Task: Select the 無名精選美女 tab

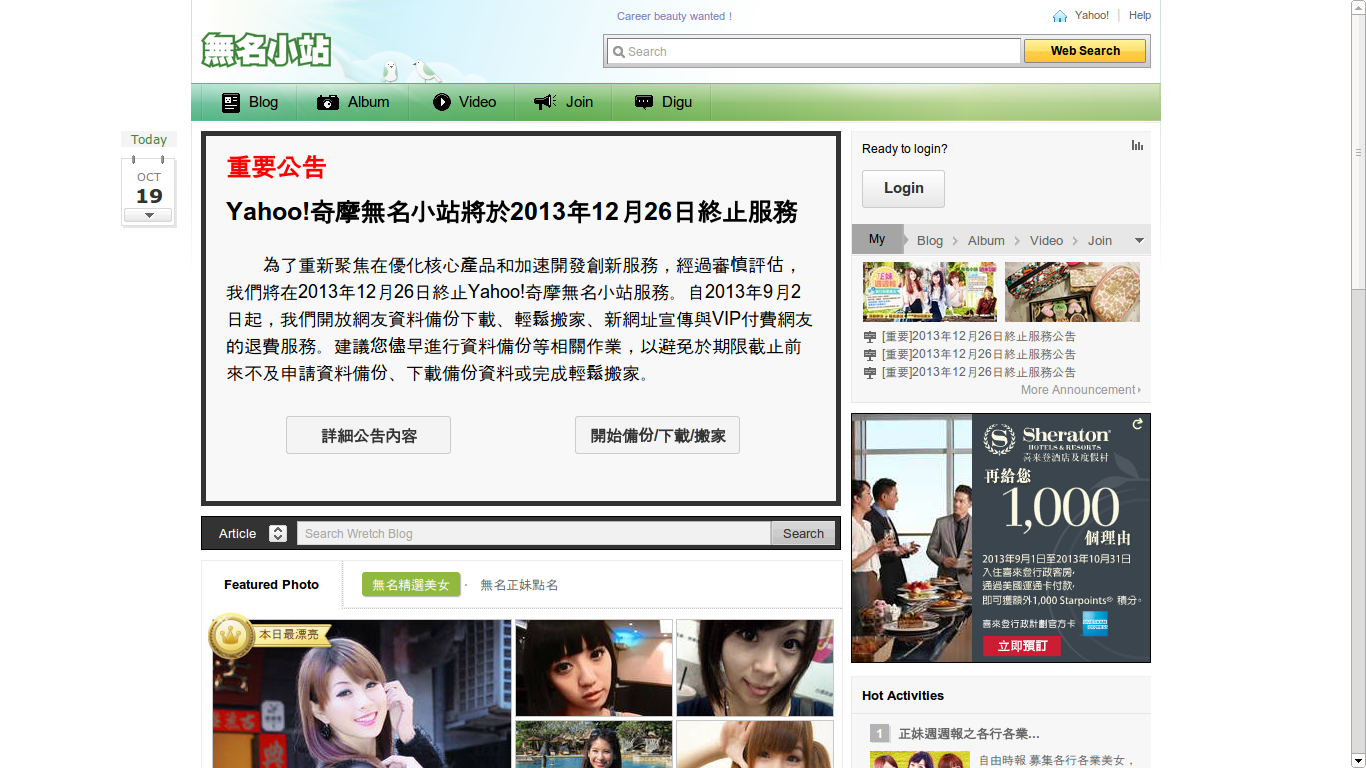Action: tap(411, 585)
